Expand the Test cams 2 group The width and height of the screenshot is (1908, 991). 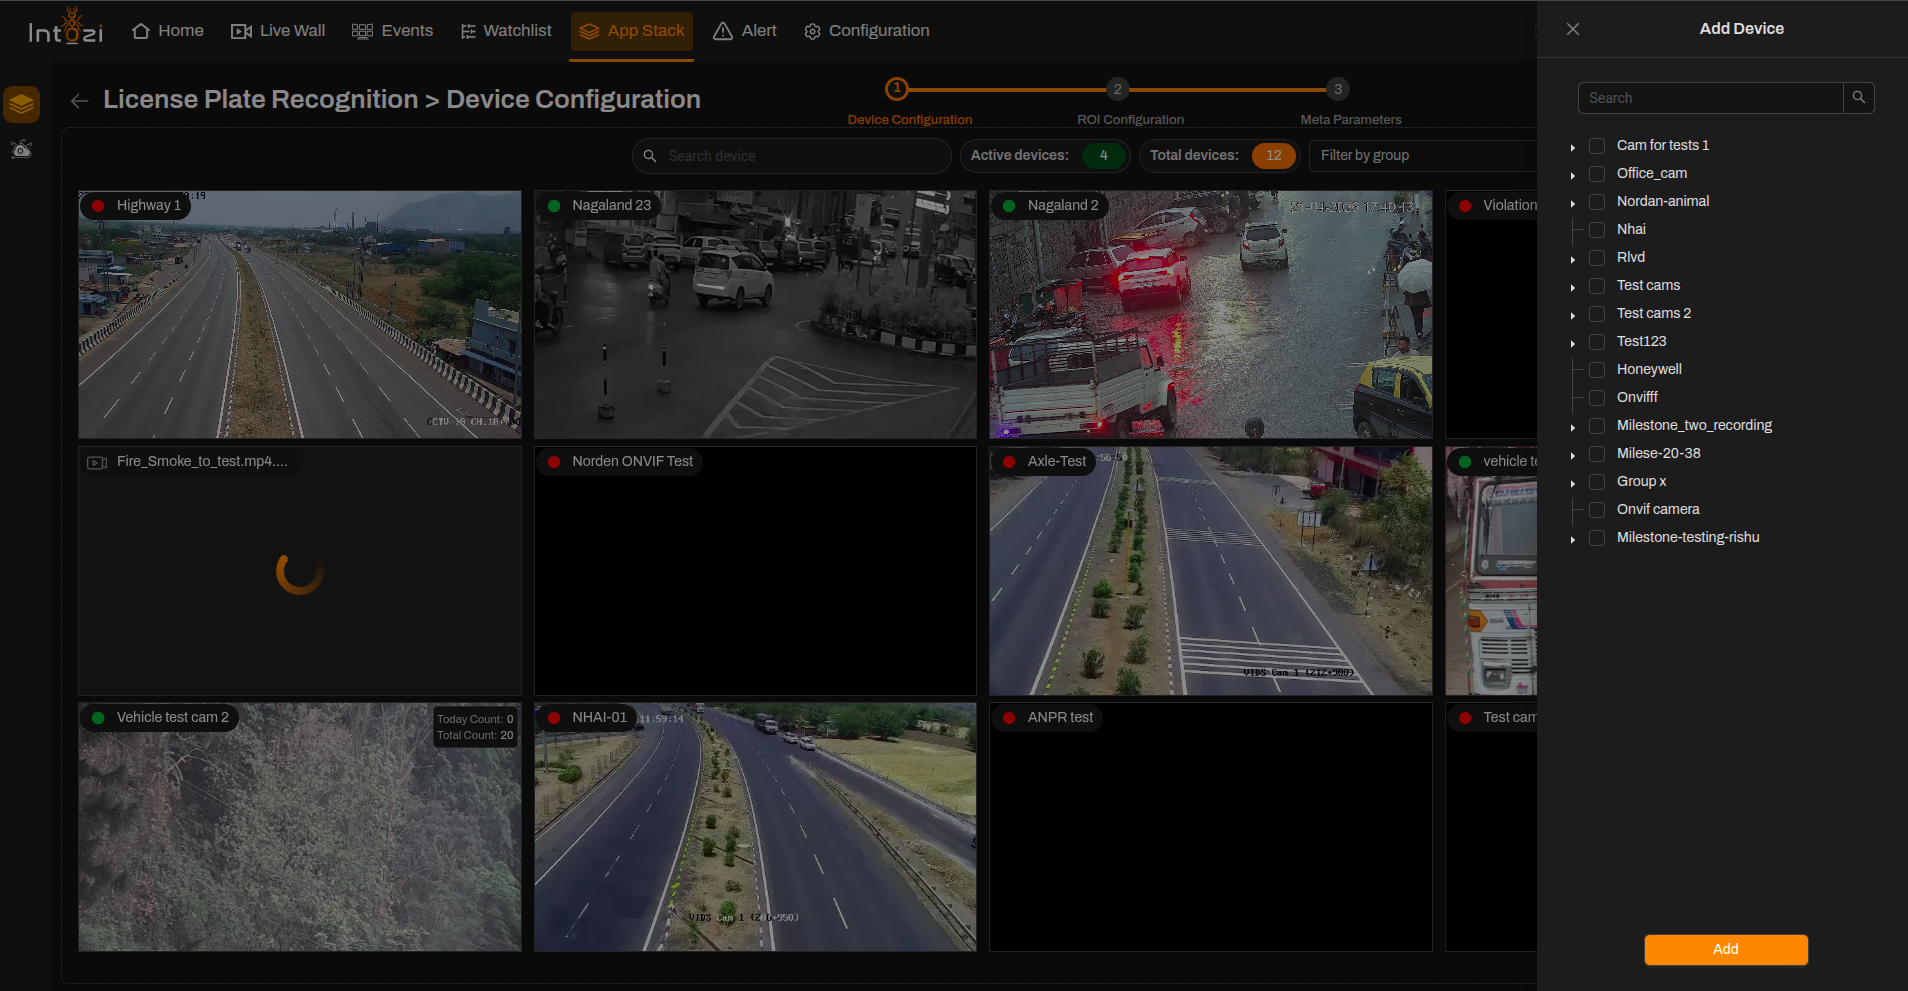click(x=1573, y=315)
